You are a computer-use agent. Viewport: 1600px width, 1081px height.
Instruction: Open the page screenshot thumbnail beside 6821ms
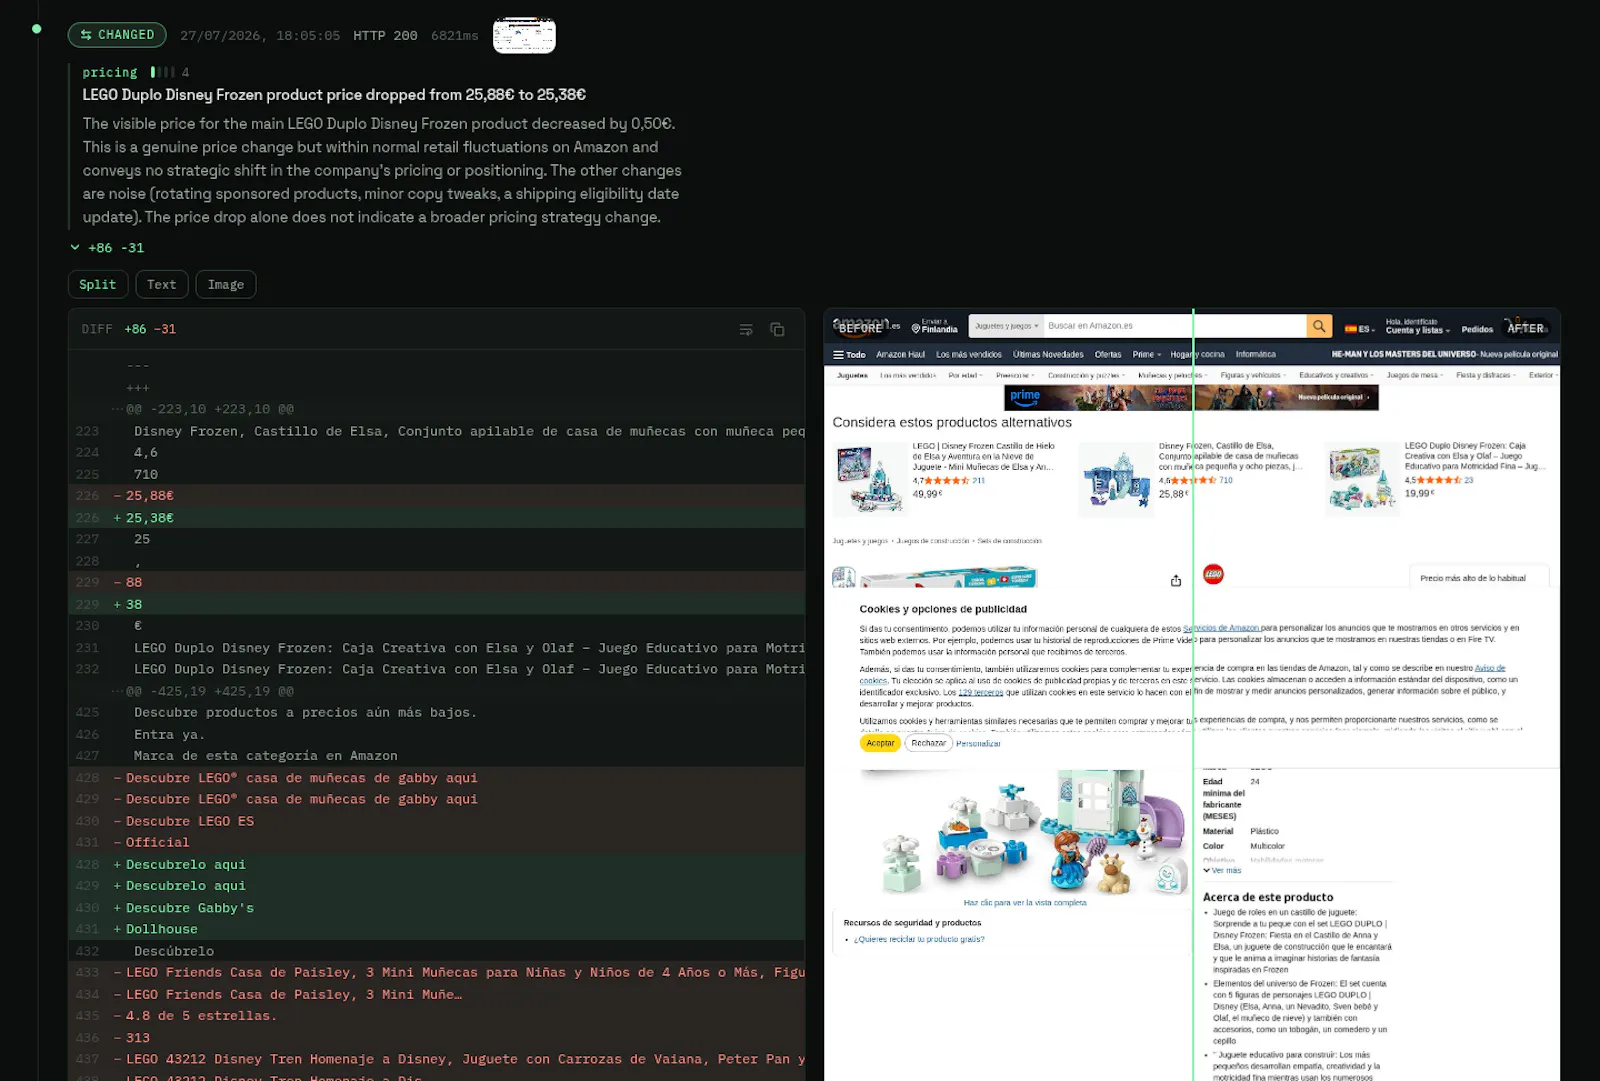pyautogui.click(x=524, y=35)
